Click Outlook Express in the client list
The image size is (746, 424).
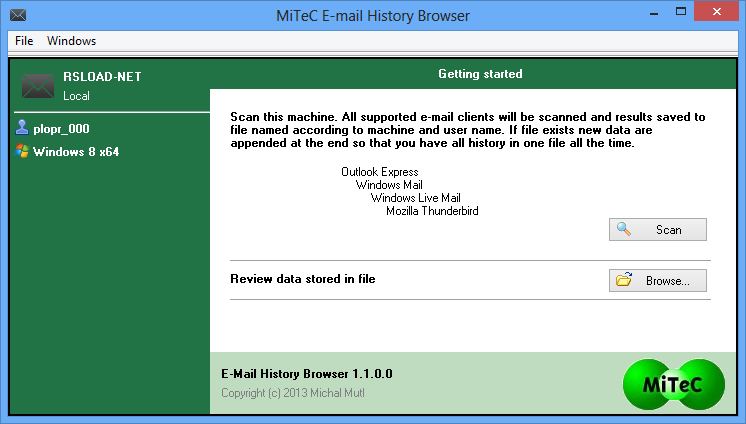coord(380,172)
